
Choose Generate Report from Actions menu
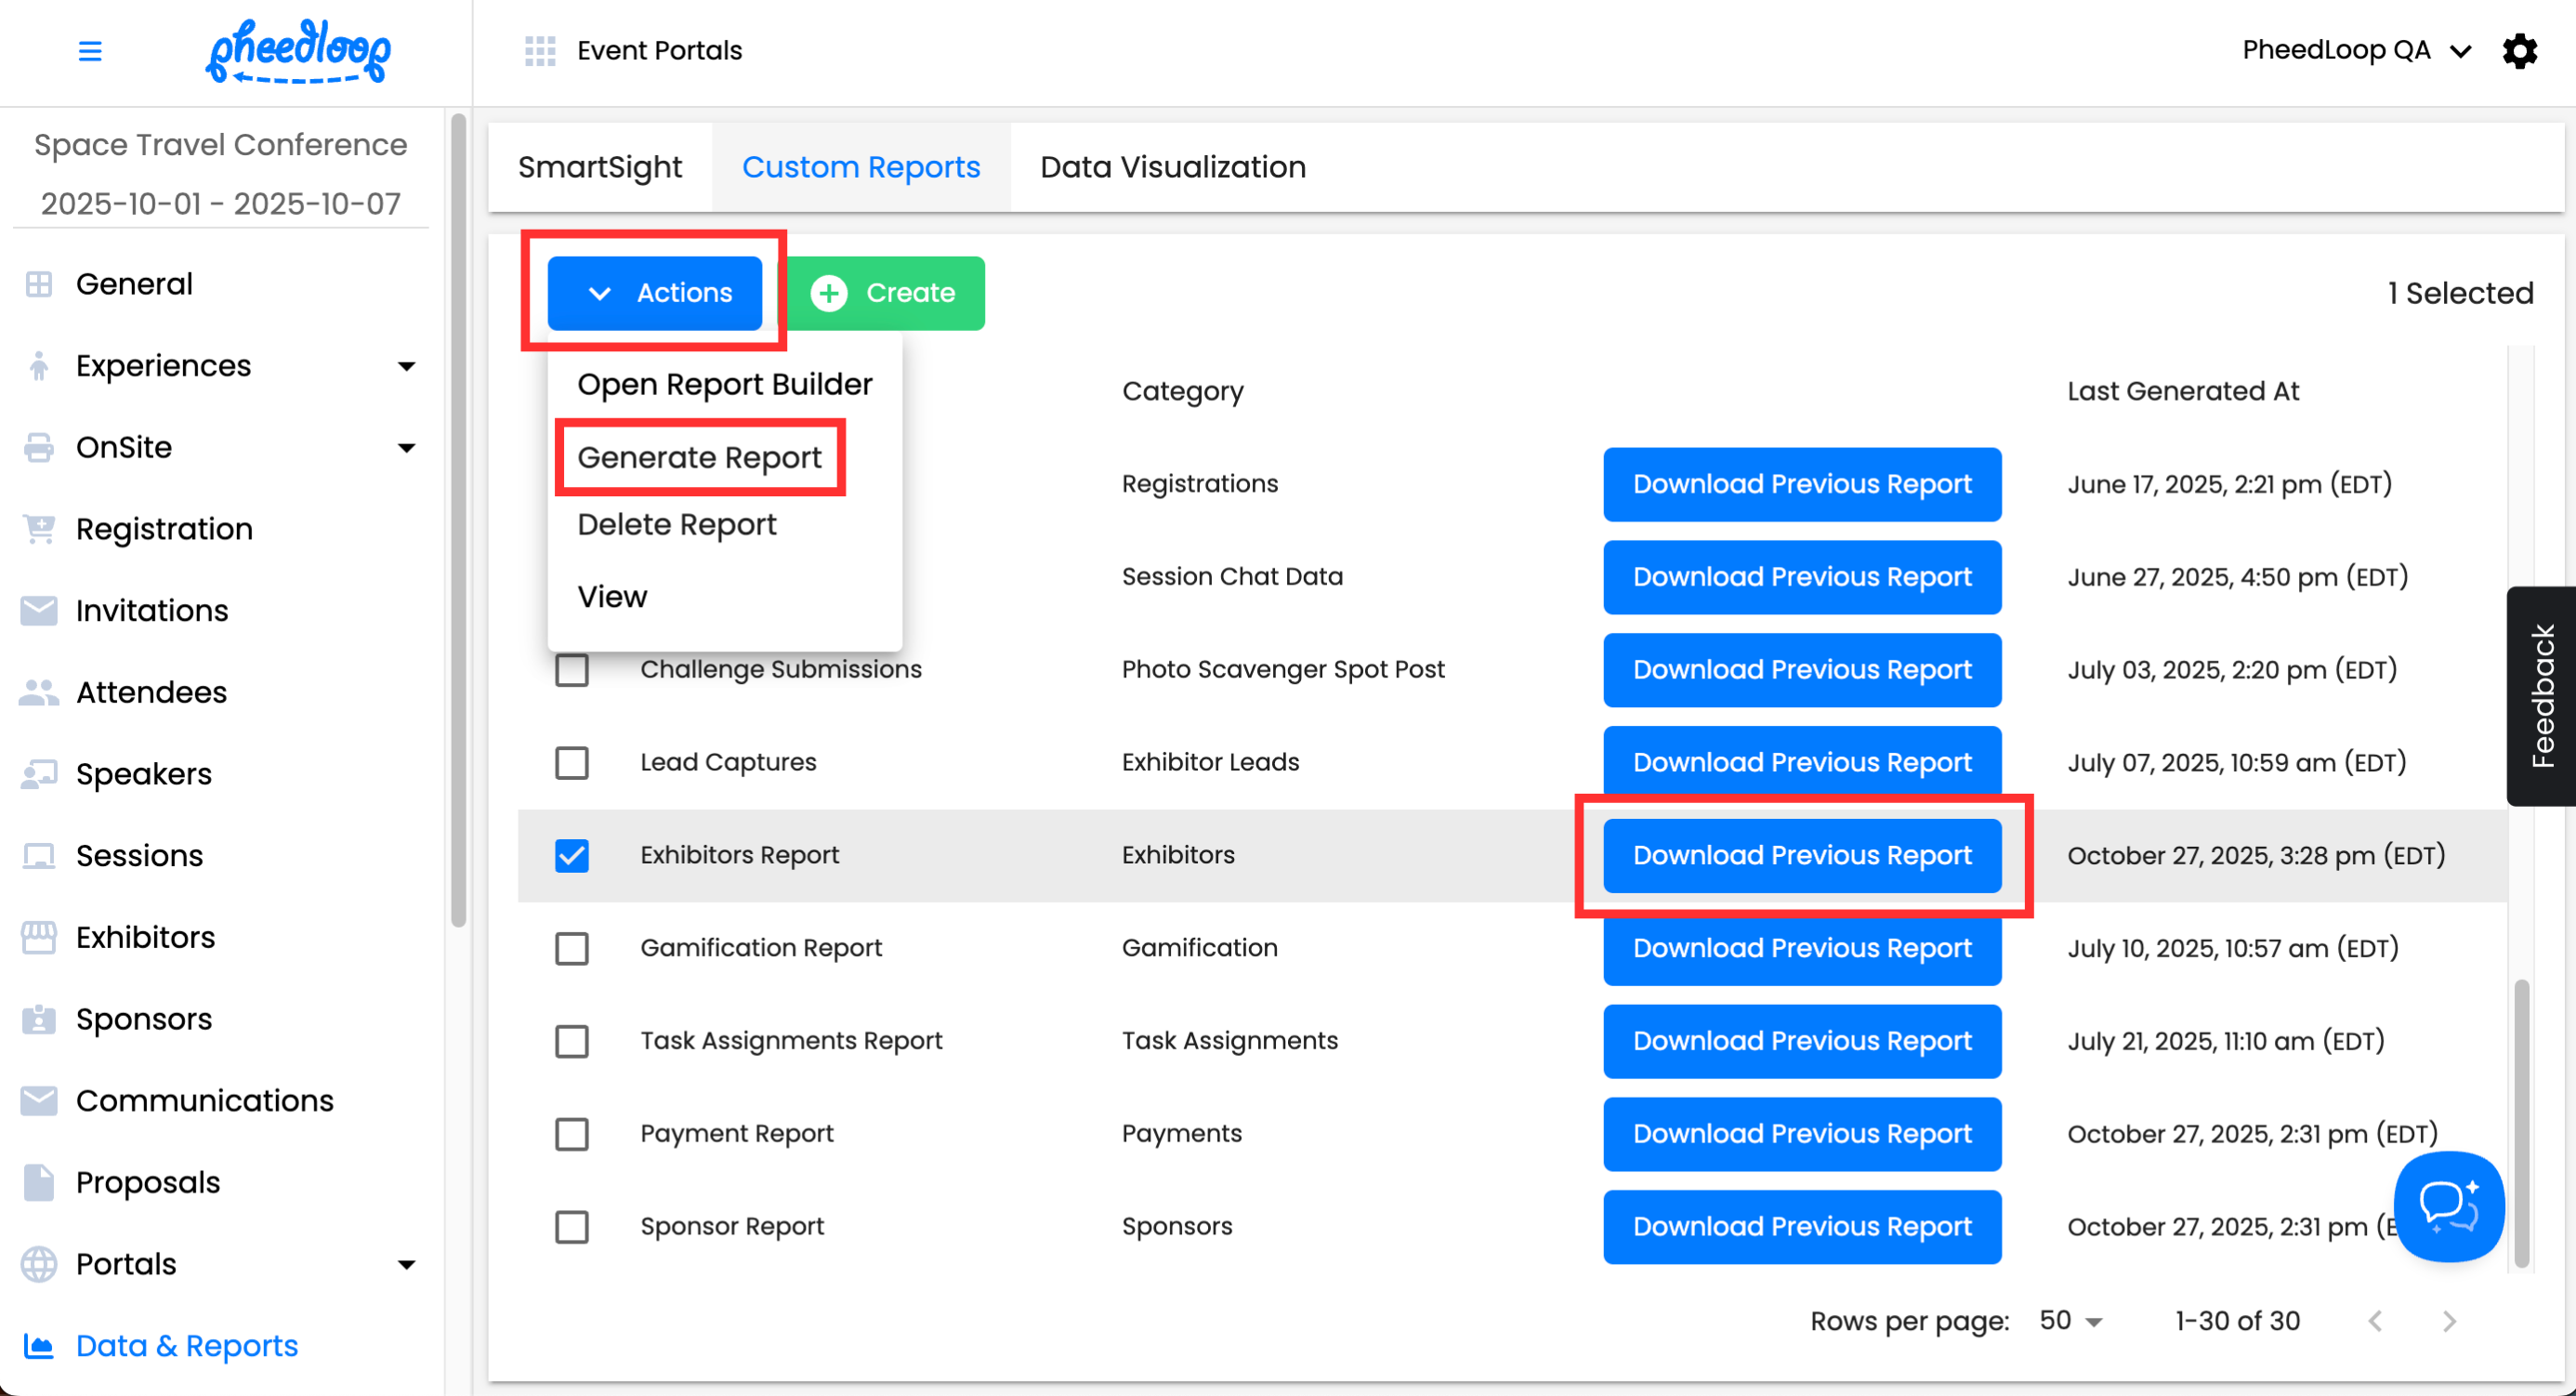point(699,457)
